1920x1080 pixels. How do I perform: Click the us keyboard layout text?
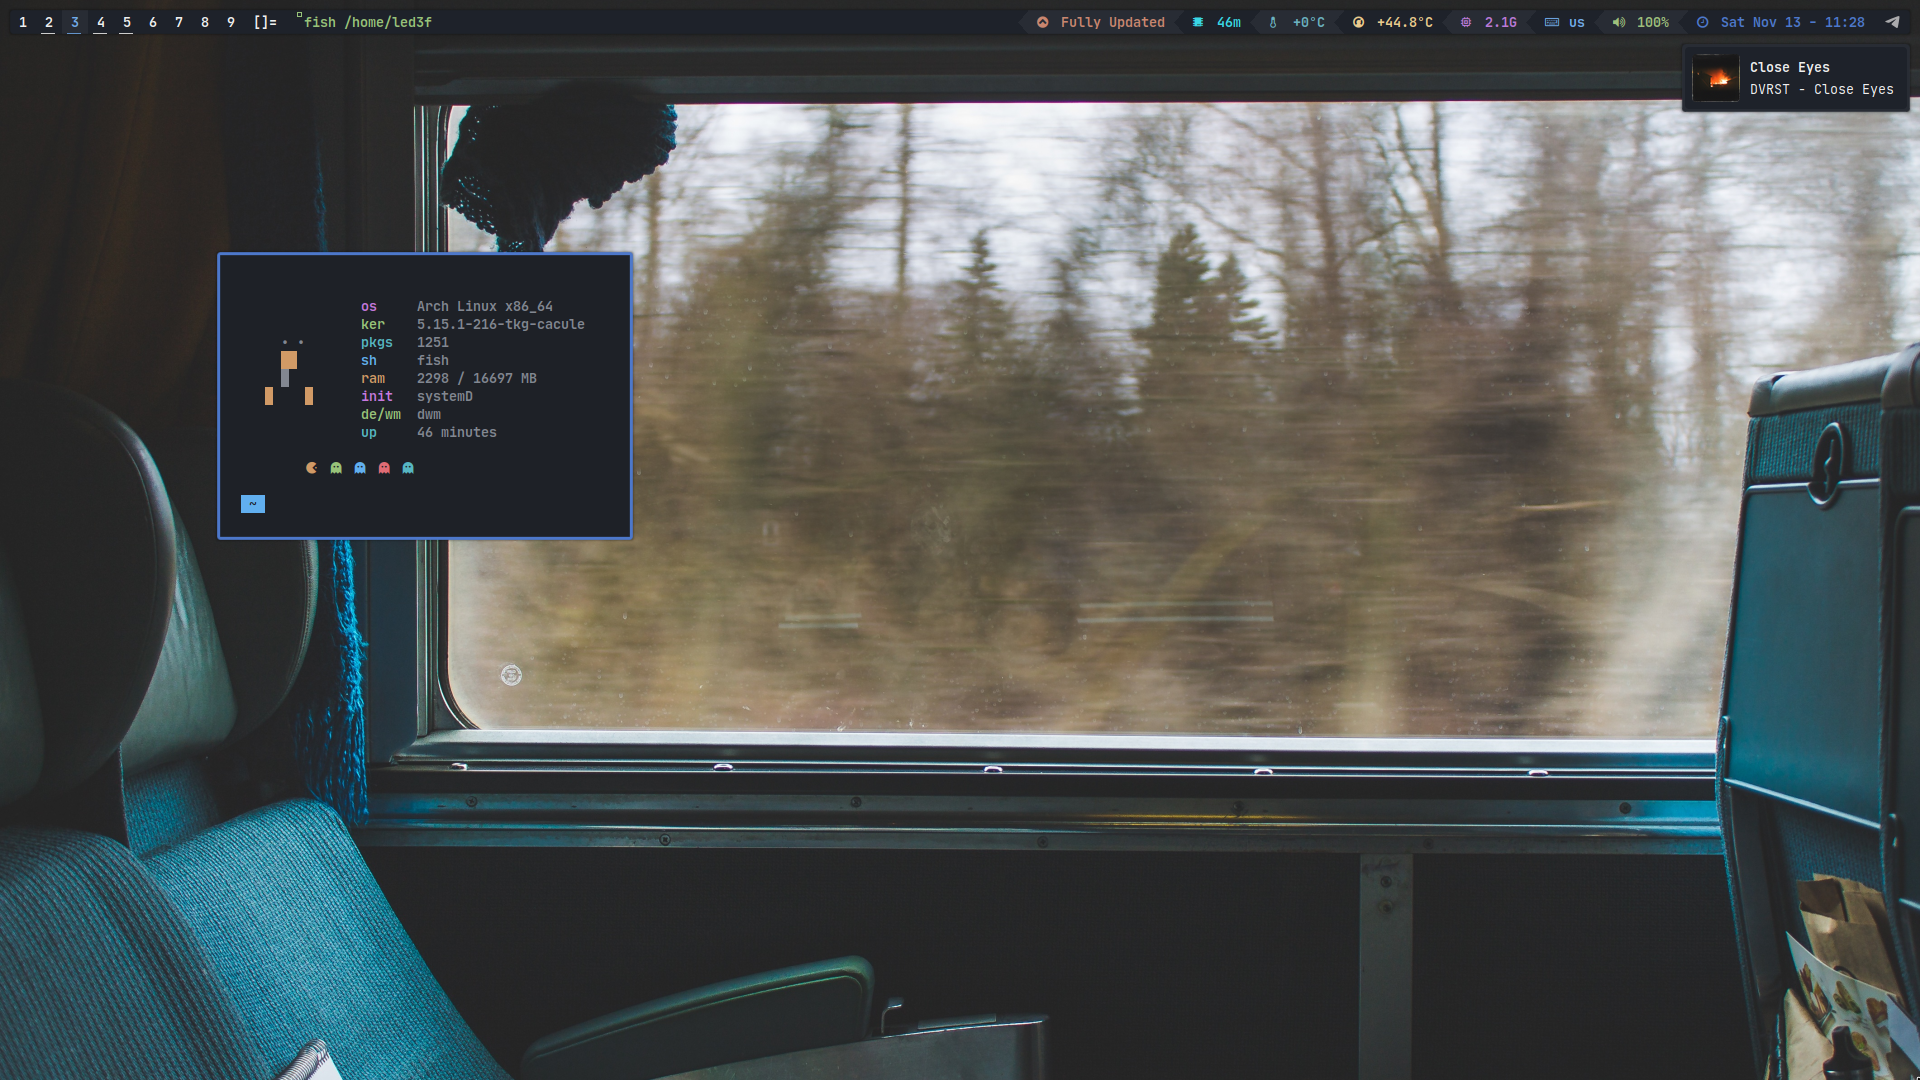[1577, 22]
